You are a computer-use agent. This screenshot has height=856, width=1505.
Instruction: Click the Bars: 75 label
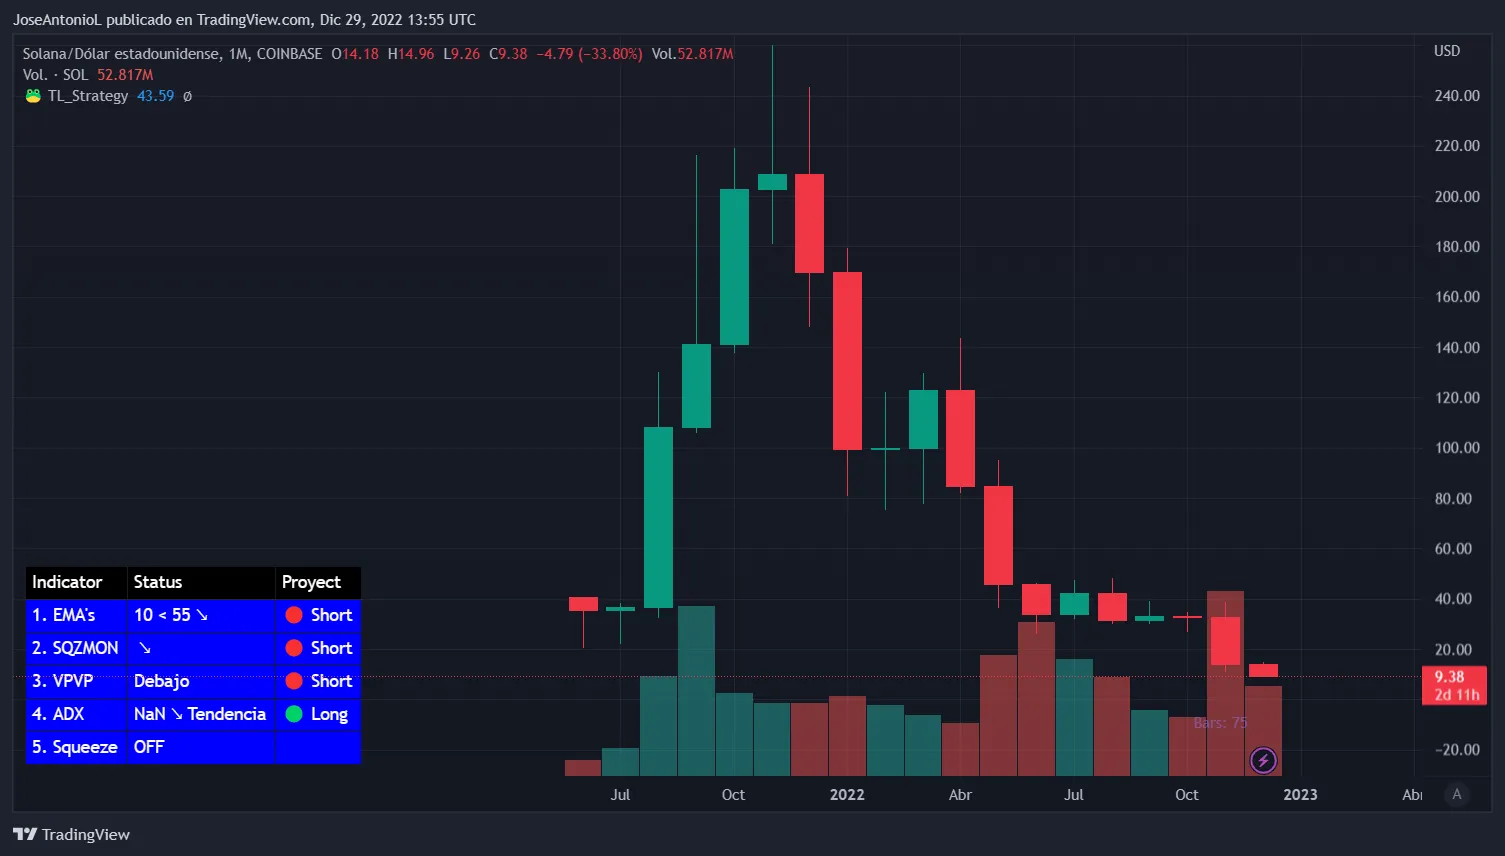(x=1220, y=722)
